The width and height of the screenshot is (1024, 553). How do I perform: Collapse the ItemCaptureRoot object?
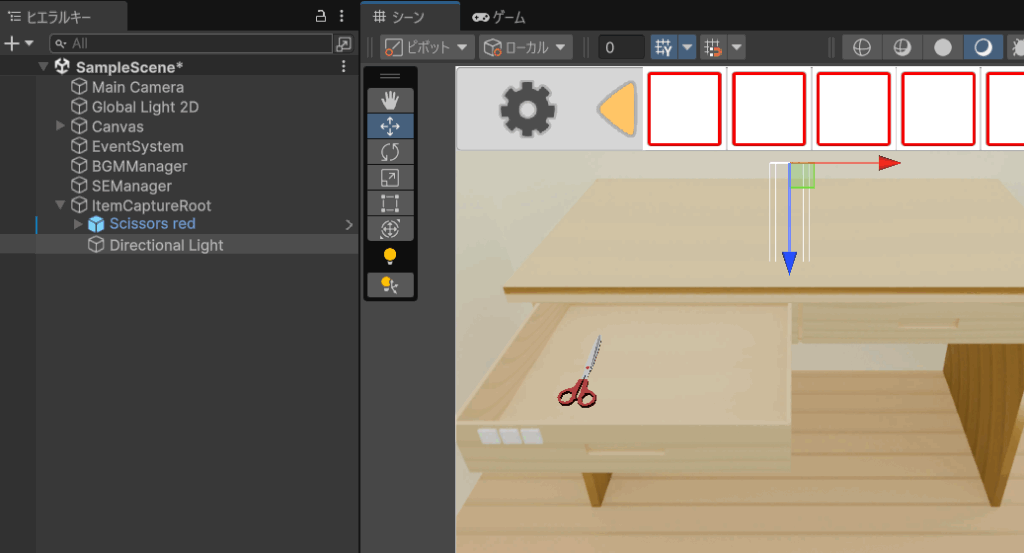[x=60, y=205]
